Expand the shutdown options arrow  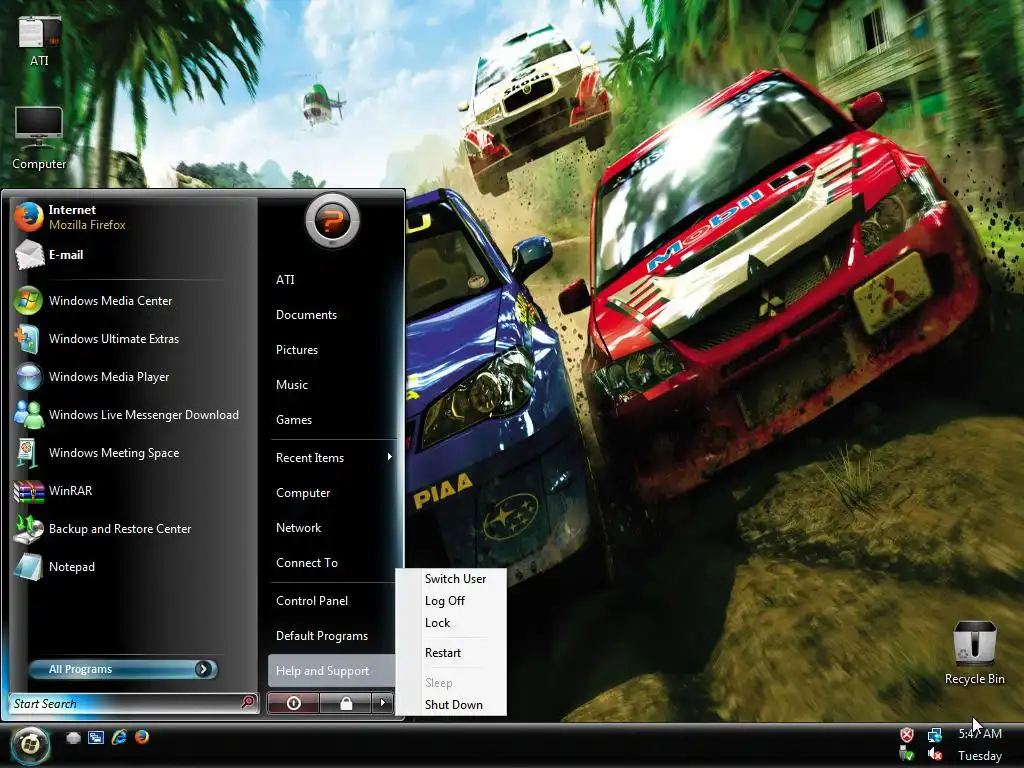(x=383, y=703)
